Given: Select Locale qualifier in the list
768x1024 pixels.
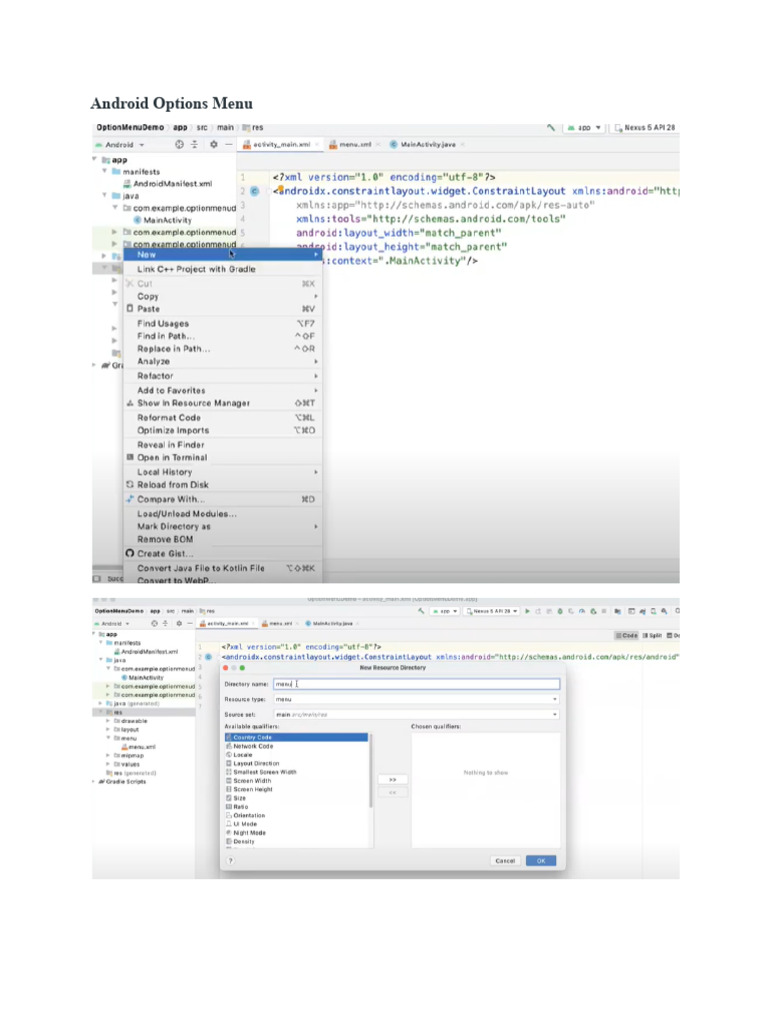Looking at the screenshot, I should pos(296,755).
